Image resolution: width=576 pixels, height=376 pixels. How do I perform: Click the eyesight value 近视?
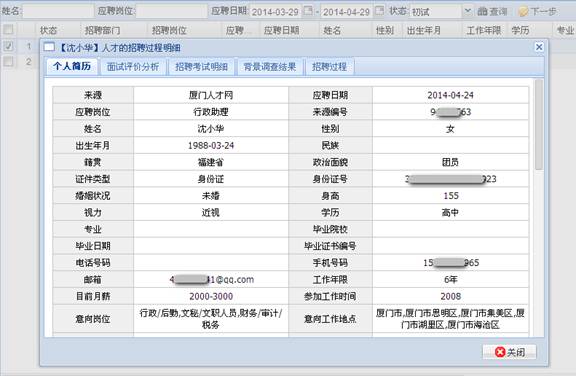[x=211, y=213]
